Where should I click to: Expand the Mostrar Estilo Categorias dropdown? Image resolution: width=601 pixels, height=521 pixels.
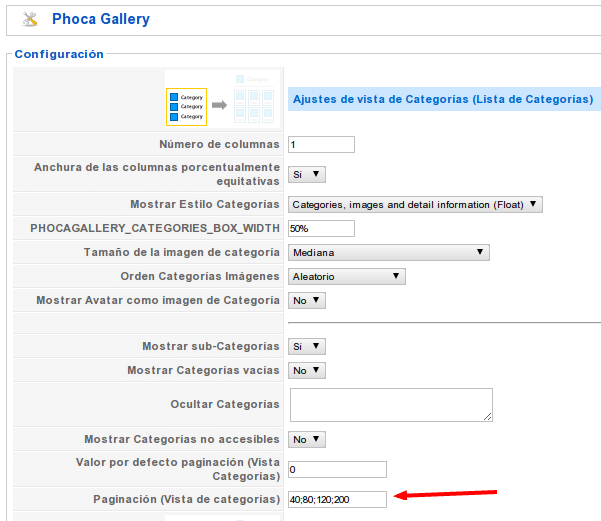coord(415,204)
